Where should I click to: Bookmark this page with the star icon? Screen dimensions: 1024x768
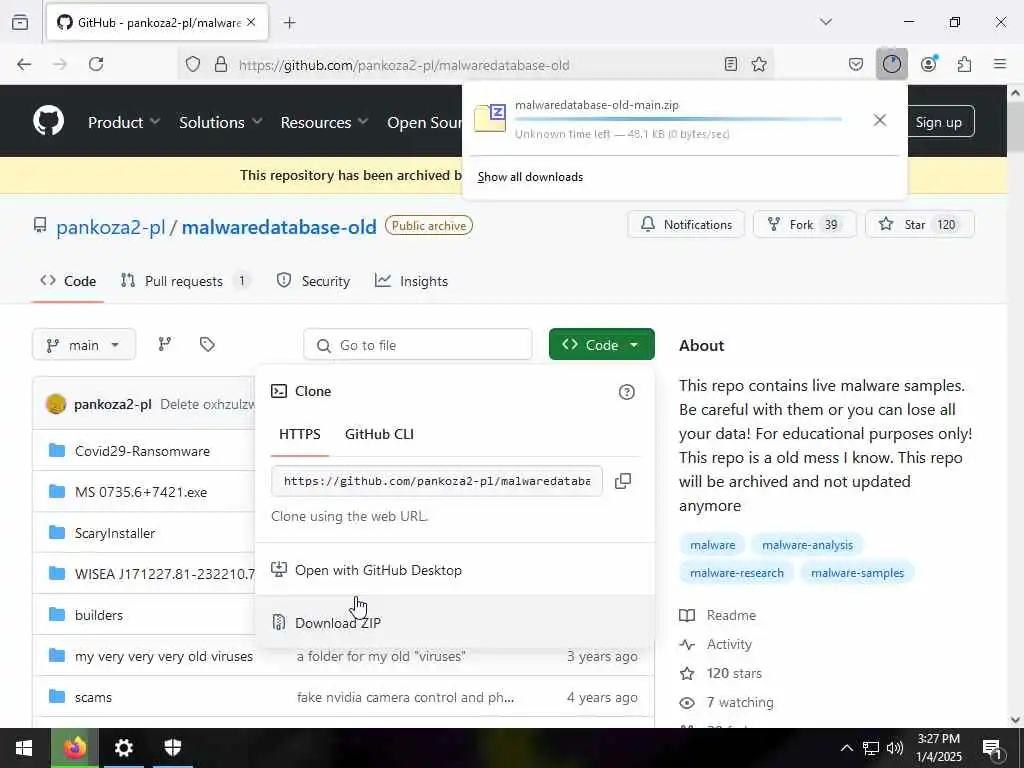pos(758,64)
